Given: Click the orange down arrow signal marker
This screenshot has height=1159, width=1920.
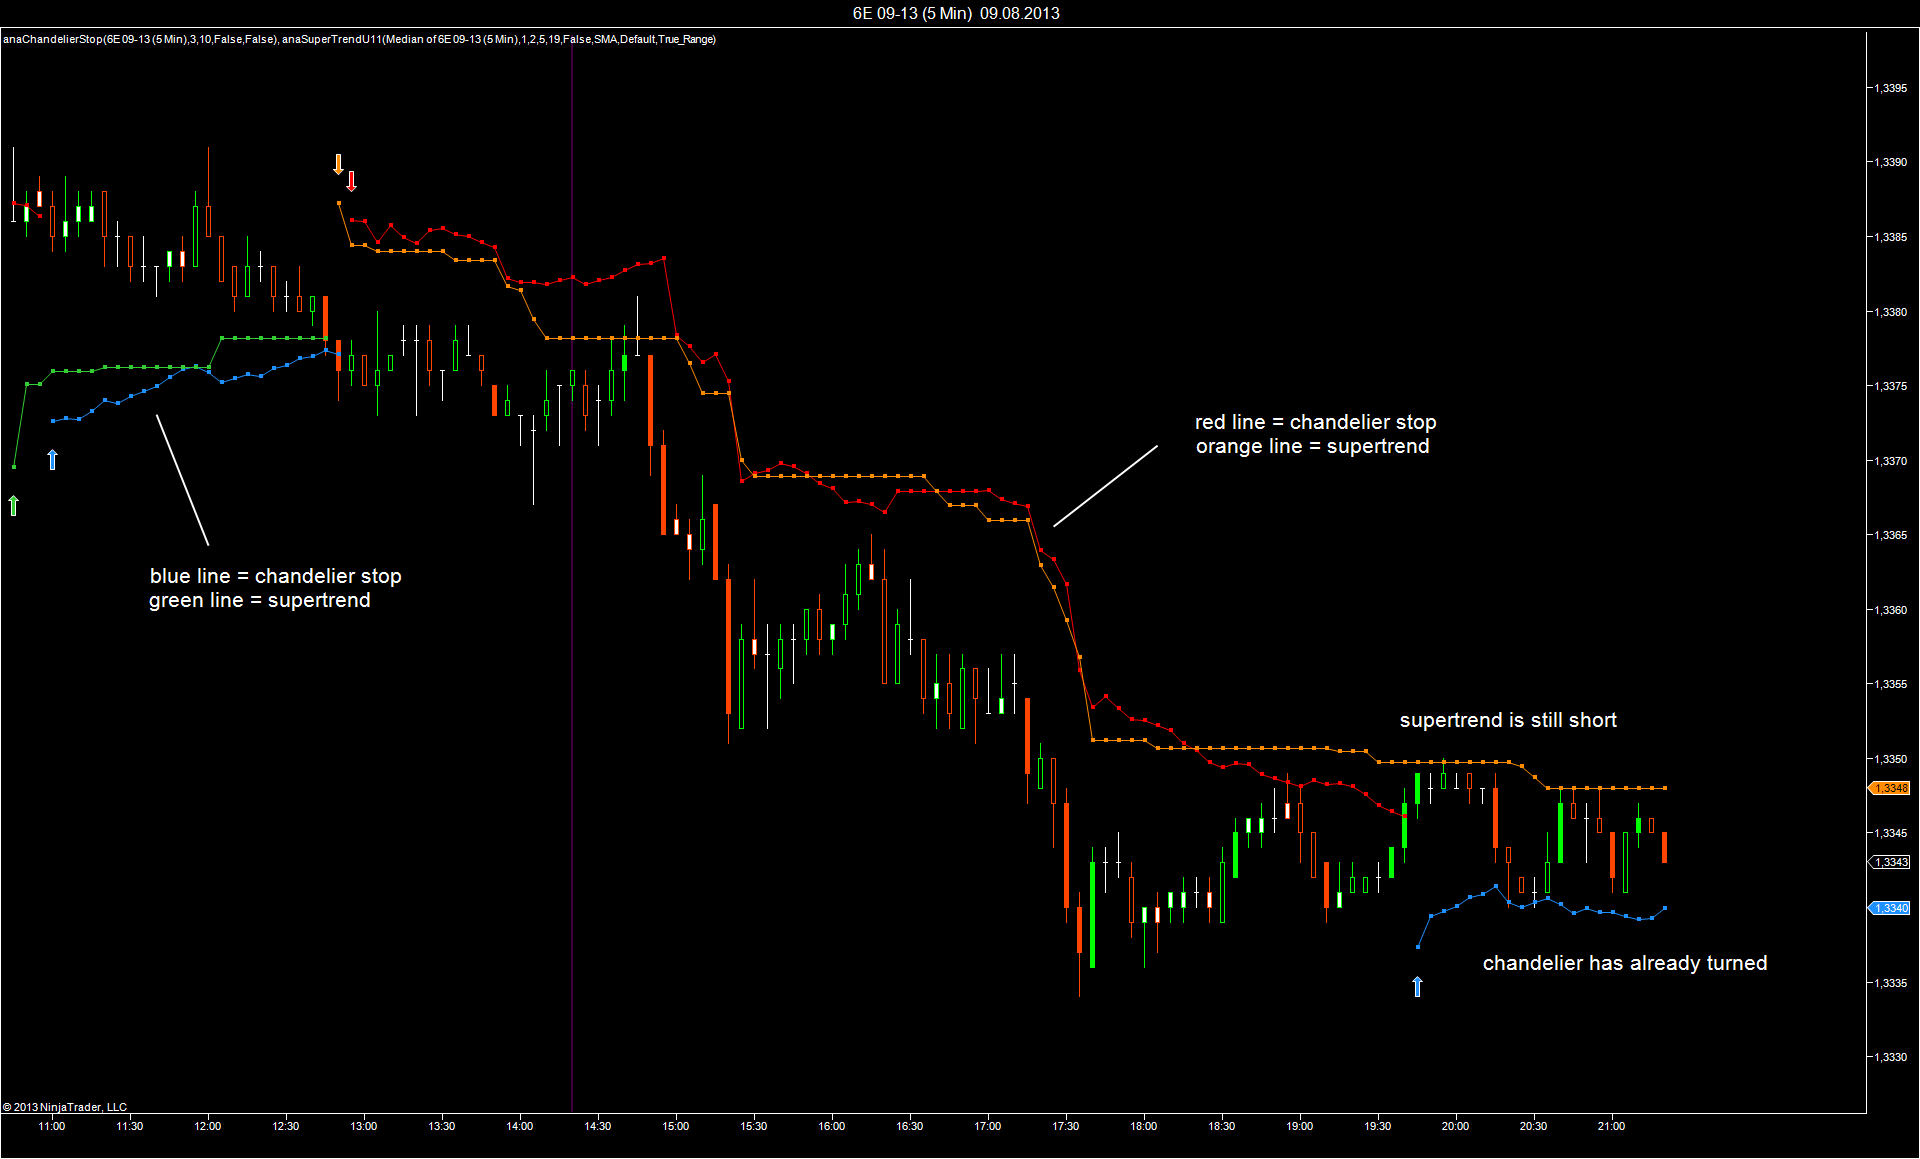Looking at the screenshot, I should (338, 164).
